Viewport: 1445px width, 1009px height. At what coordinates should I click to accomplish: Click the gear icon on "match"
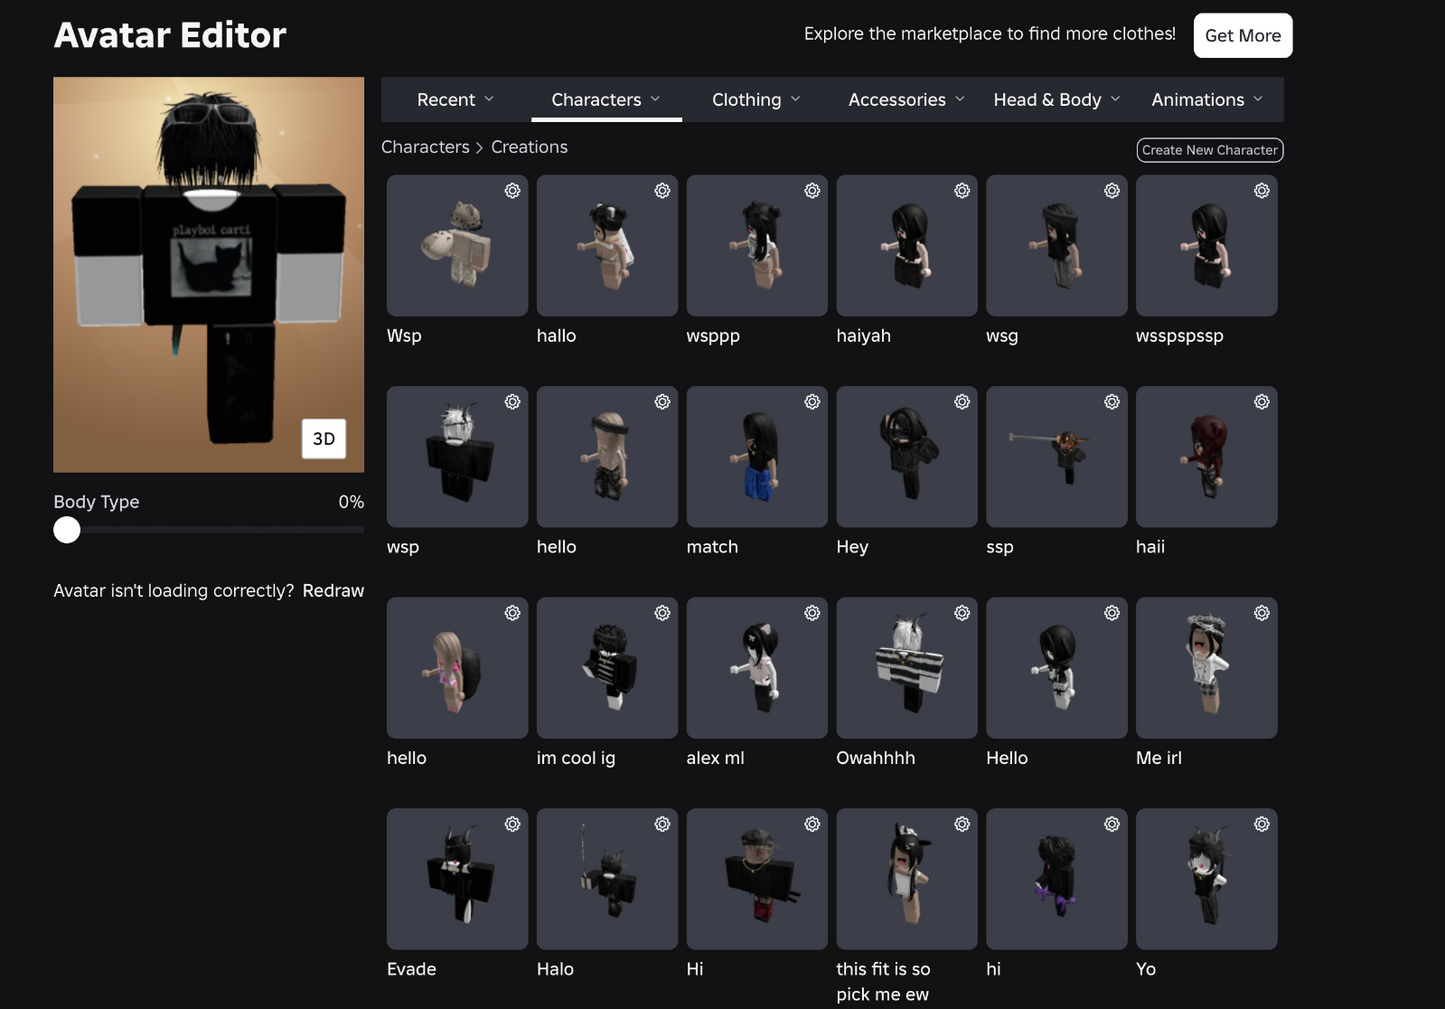[812, 401]
